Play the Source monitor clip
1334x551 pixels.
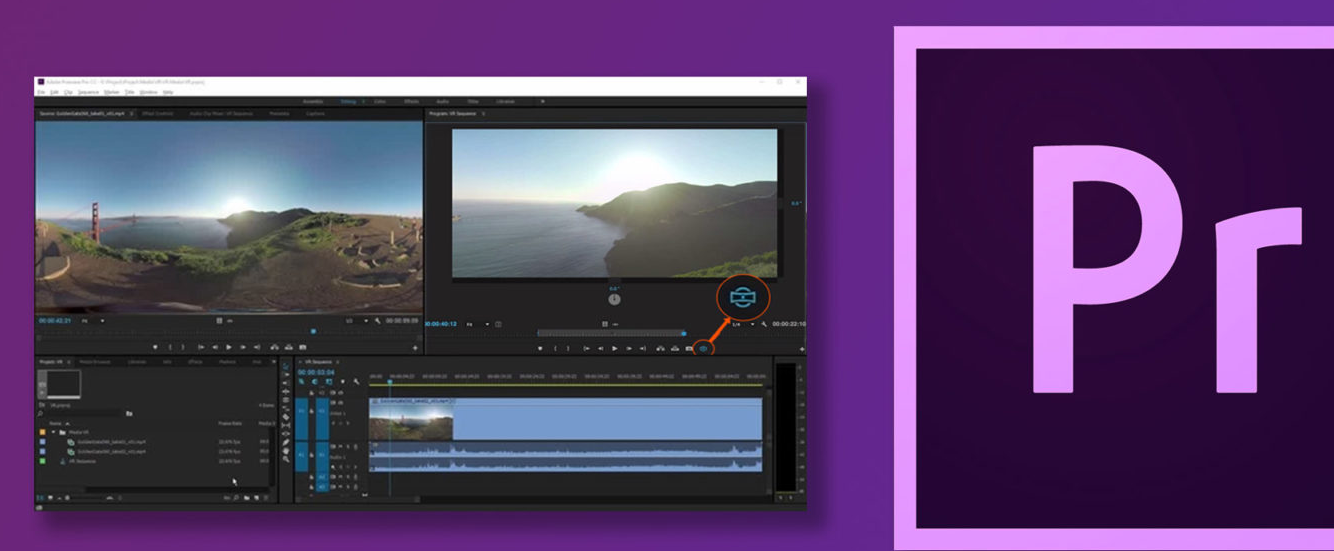(x=229, y=347)
